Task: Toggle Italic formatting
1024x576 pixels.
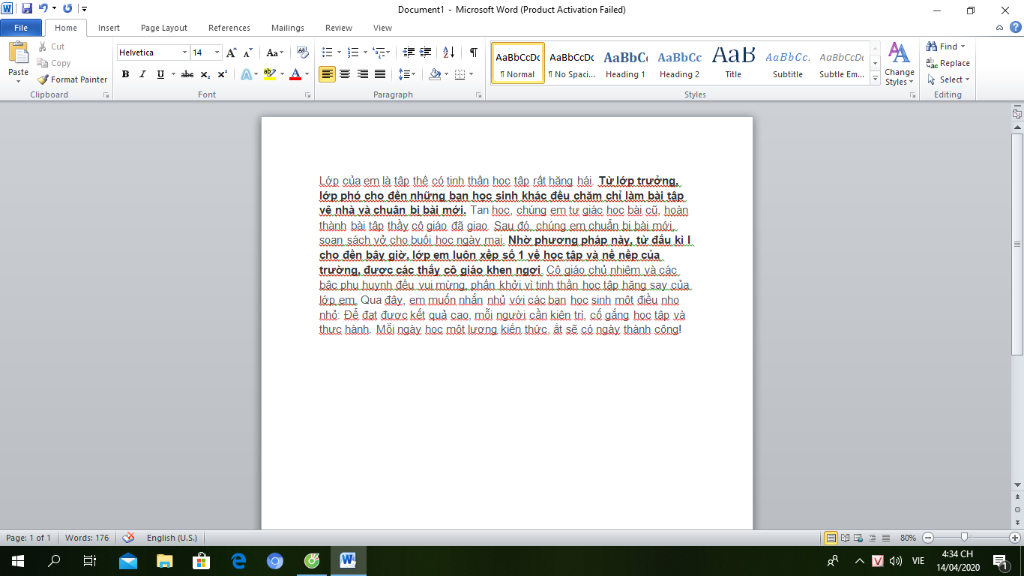Action: 142,74
